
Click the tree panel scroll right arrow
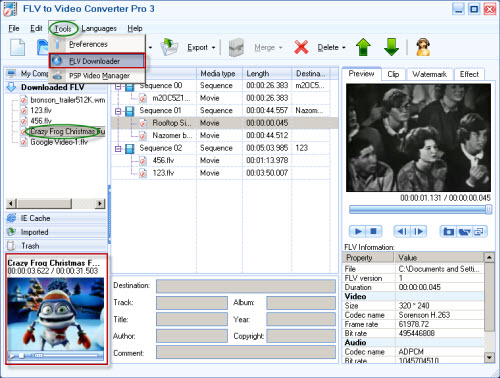click(100, 203)
